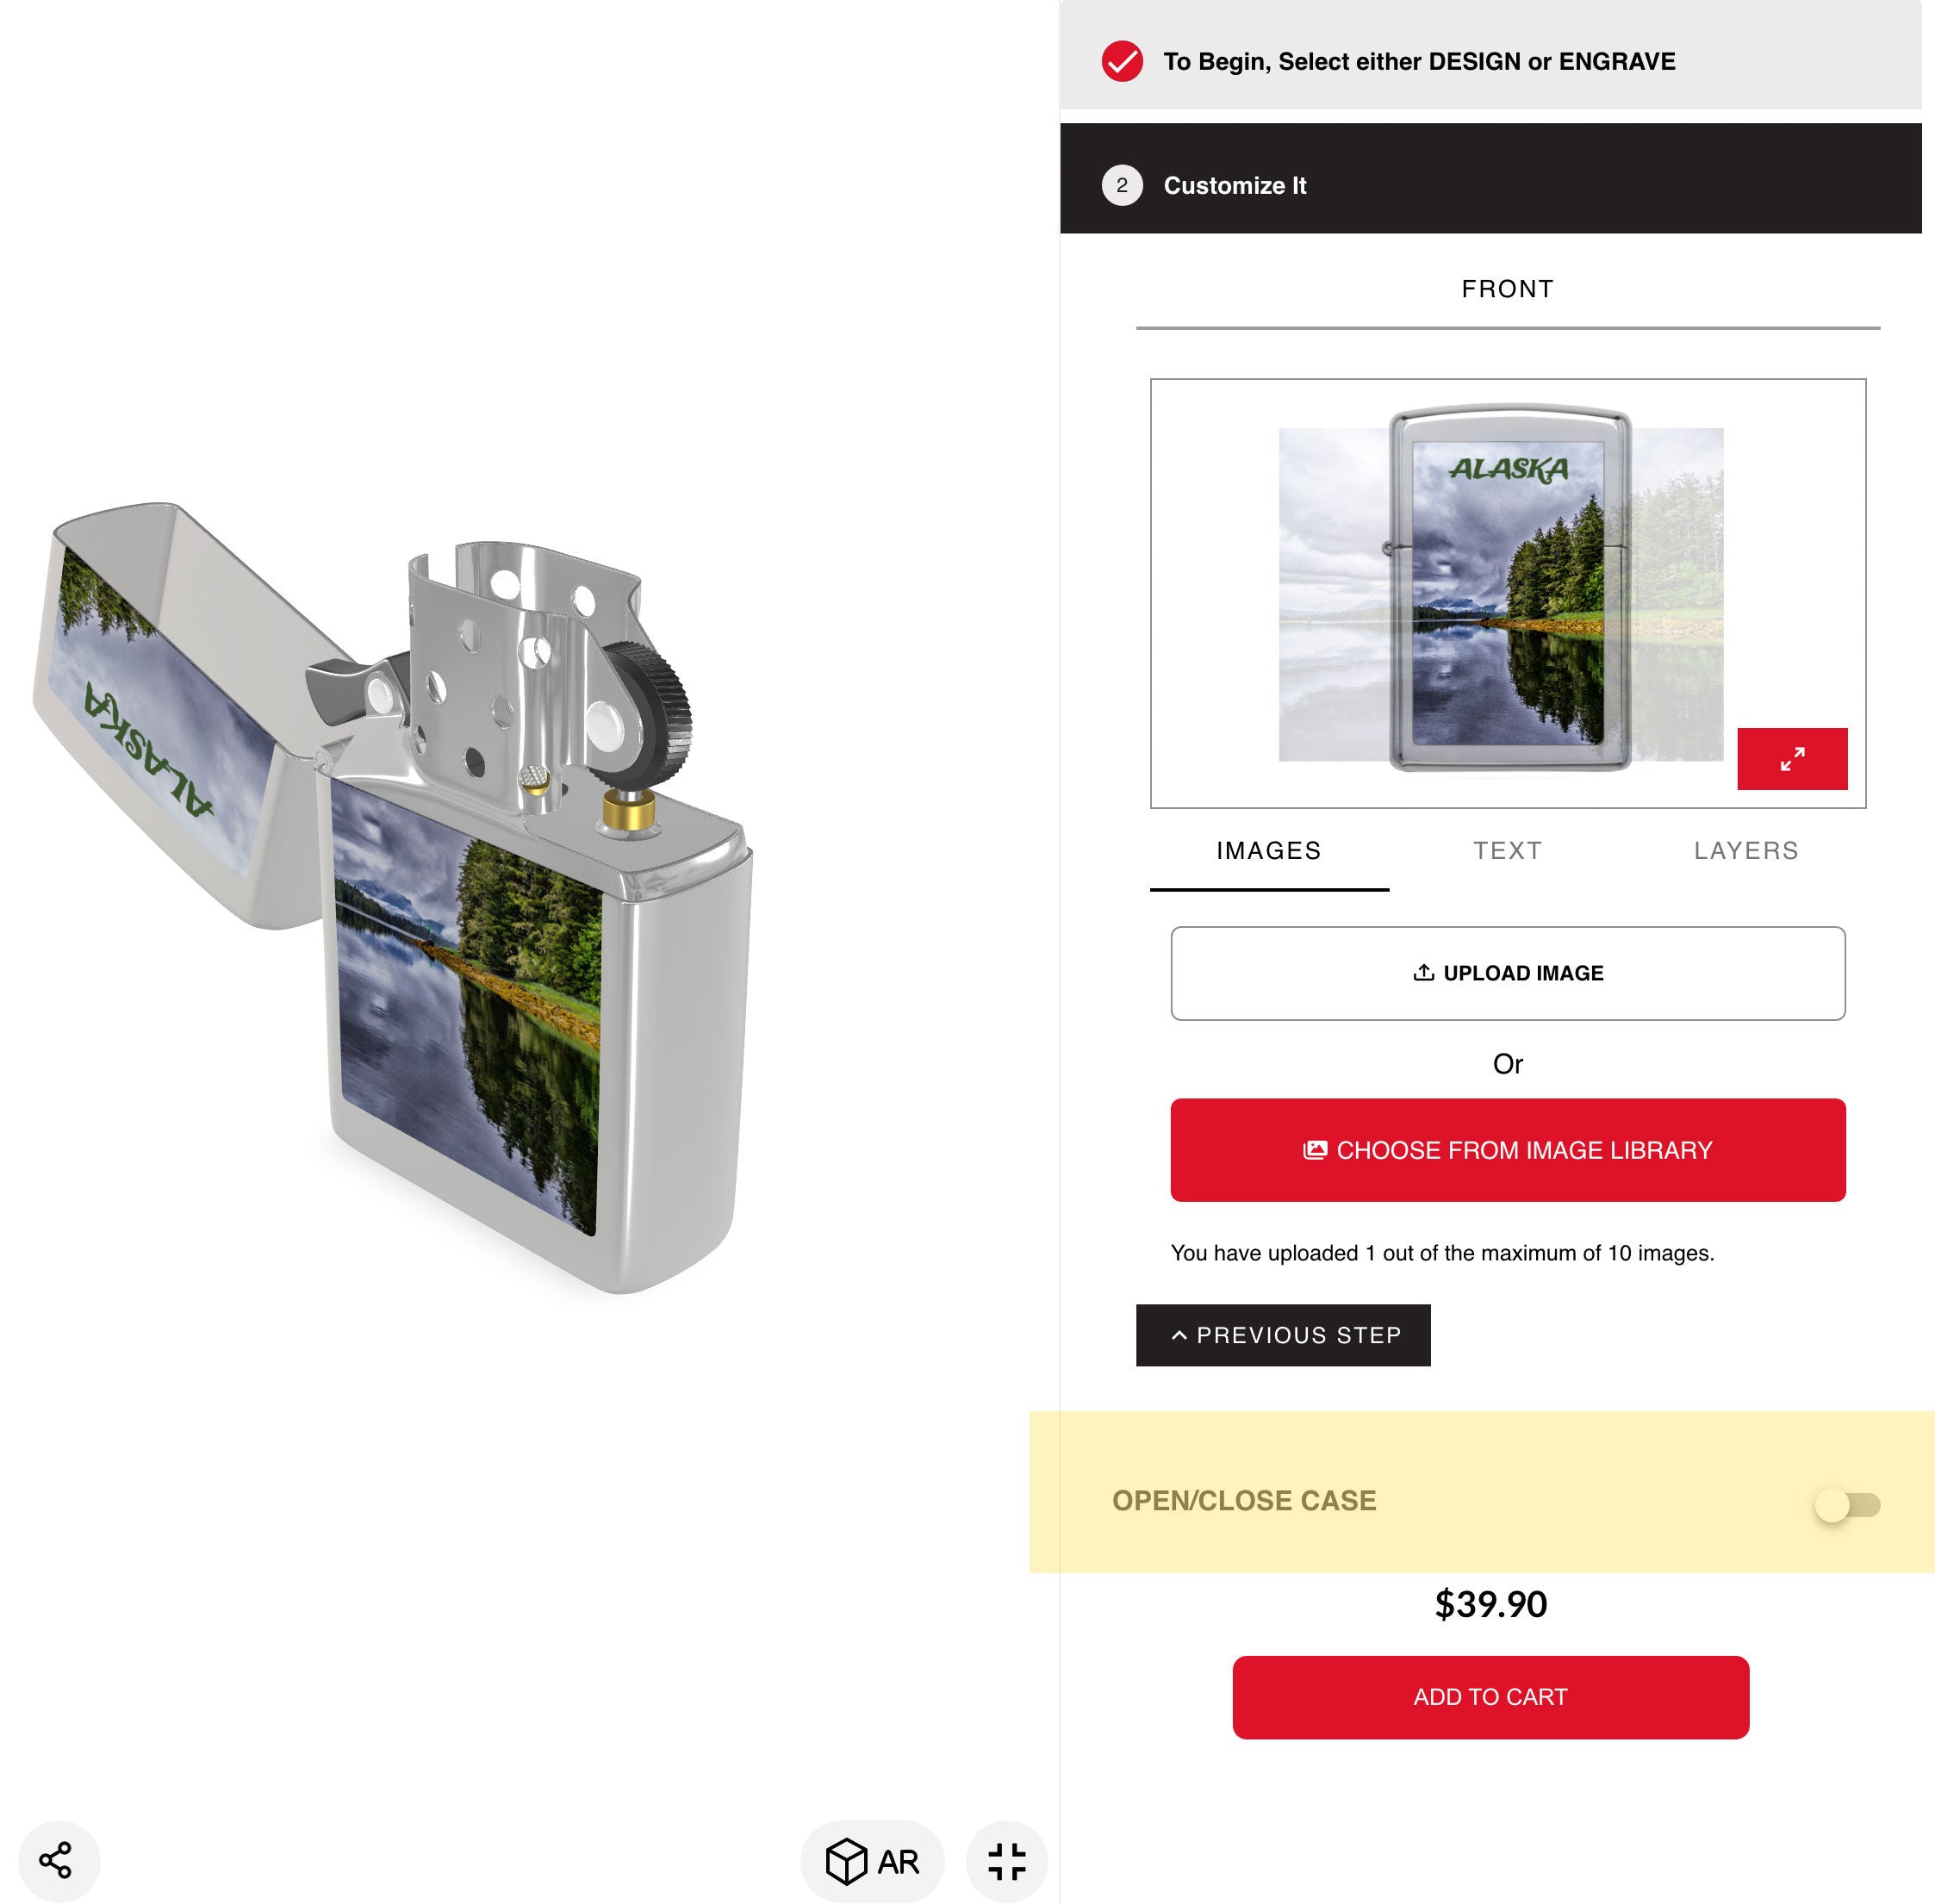Click the upload image icon
Viewport: 1935px width, 1904px height.
pyautogui.click(x=1424, y=973)
